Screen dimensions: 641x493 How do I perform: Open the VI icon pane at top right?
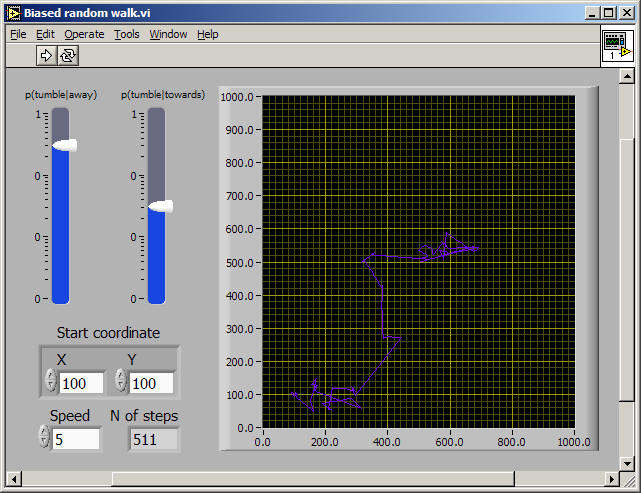point(617,45)
